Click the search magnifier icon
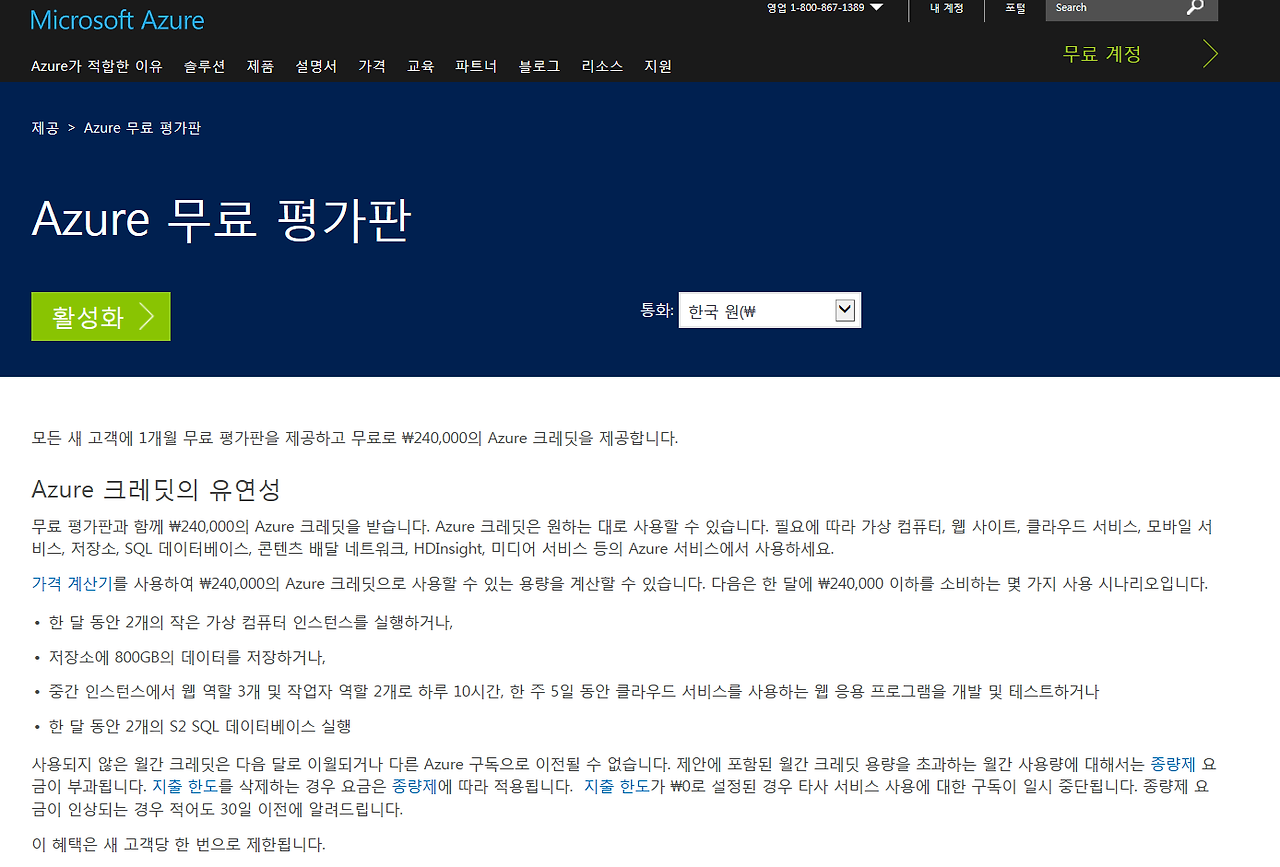This screenshot has width=1280, height=867. (1195, 7)
